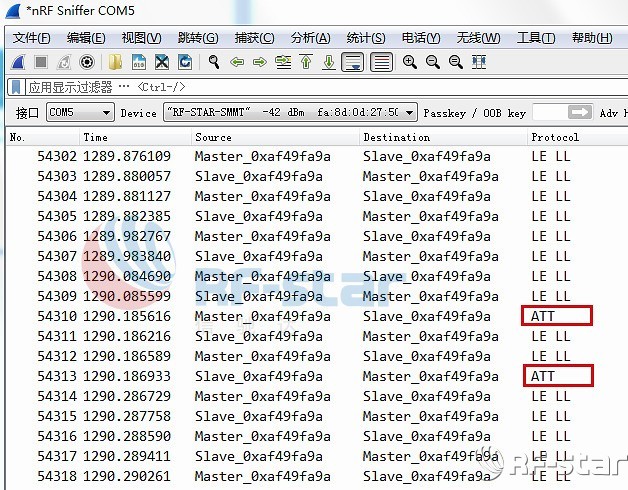Click the resize columns icon
The image size is (628, 490).
(x=478, y=62)
